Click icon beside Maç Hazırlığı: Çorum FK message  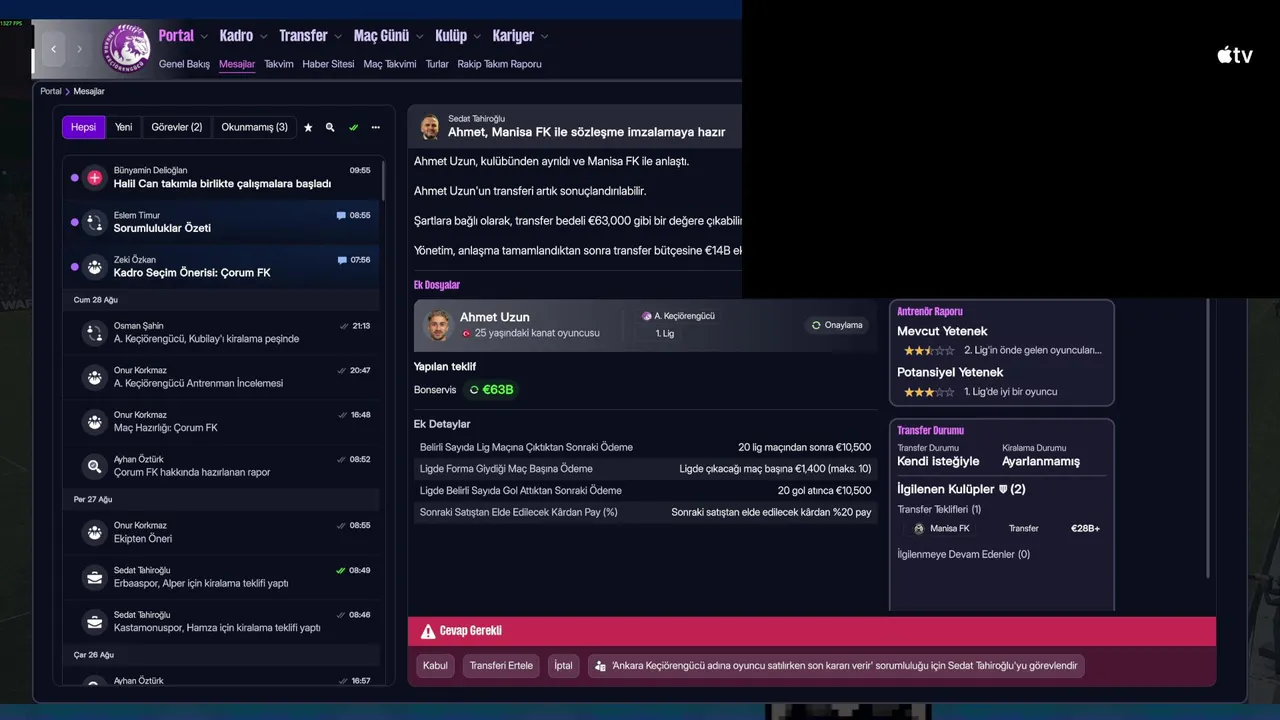coord(94,422)
